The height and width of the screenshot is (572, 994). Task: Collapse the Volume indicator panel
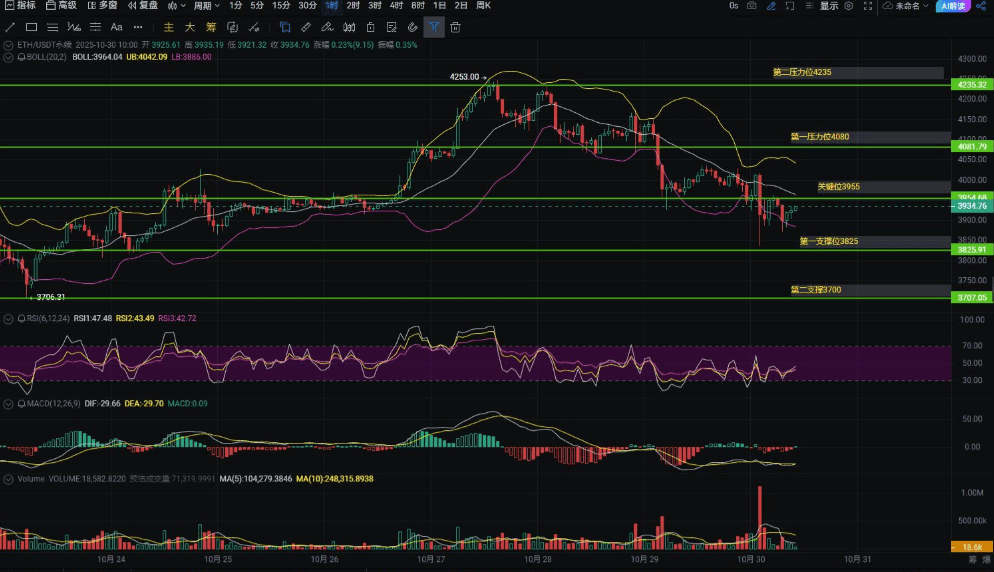click(9, 480)
